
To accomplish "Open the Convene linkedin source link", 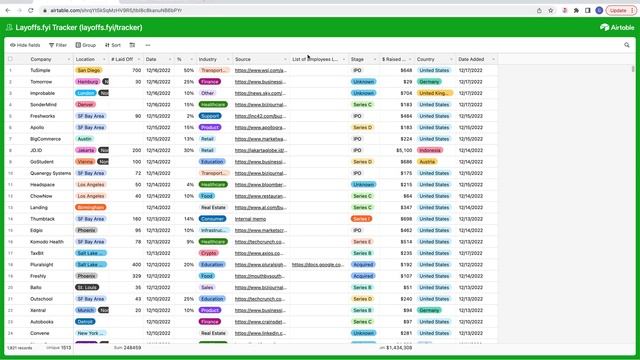I will (260, 333).
